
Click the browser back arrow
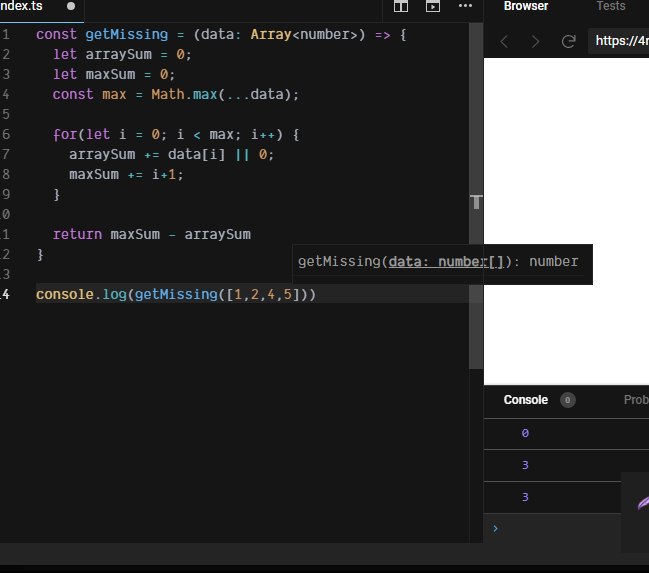(x=504, y=41)
